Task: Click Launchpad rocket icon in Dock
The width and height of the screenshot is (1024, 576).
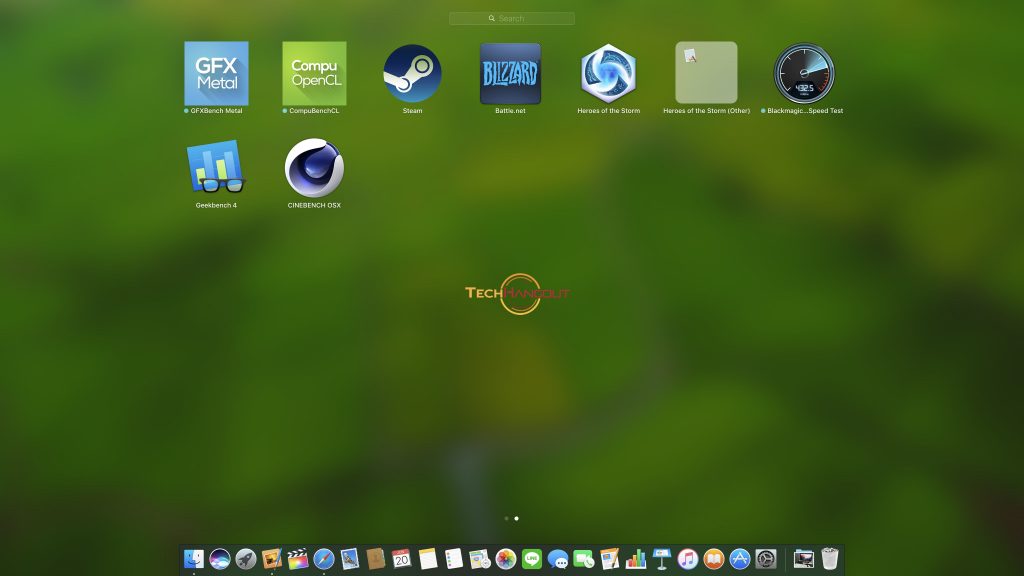Action: [246, 559]
